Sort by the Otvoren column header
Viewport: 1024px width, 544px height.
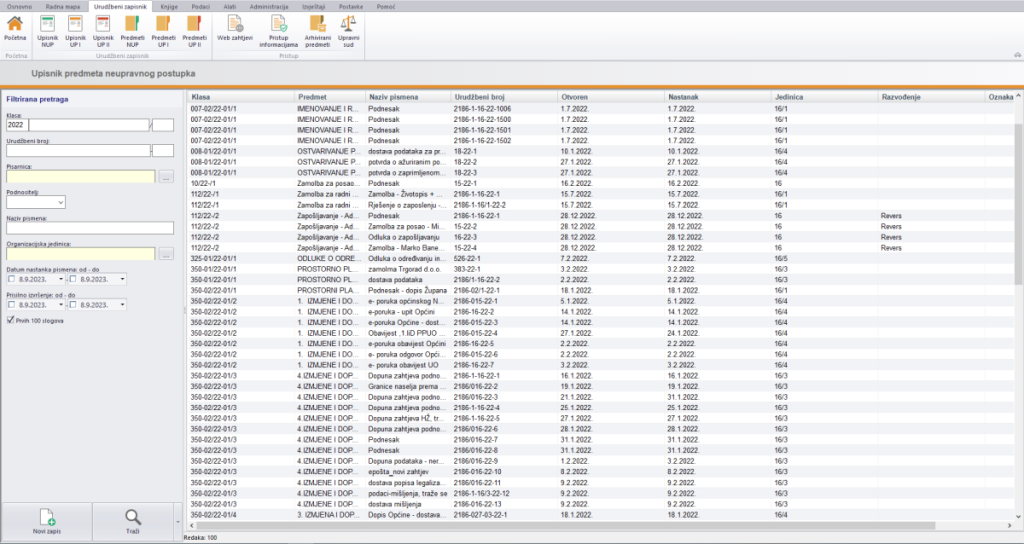611,97
